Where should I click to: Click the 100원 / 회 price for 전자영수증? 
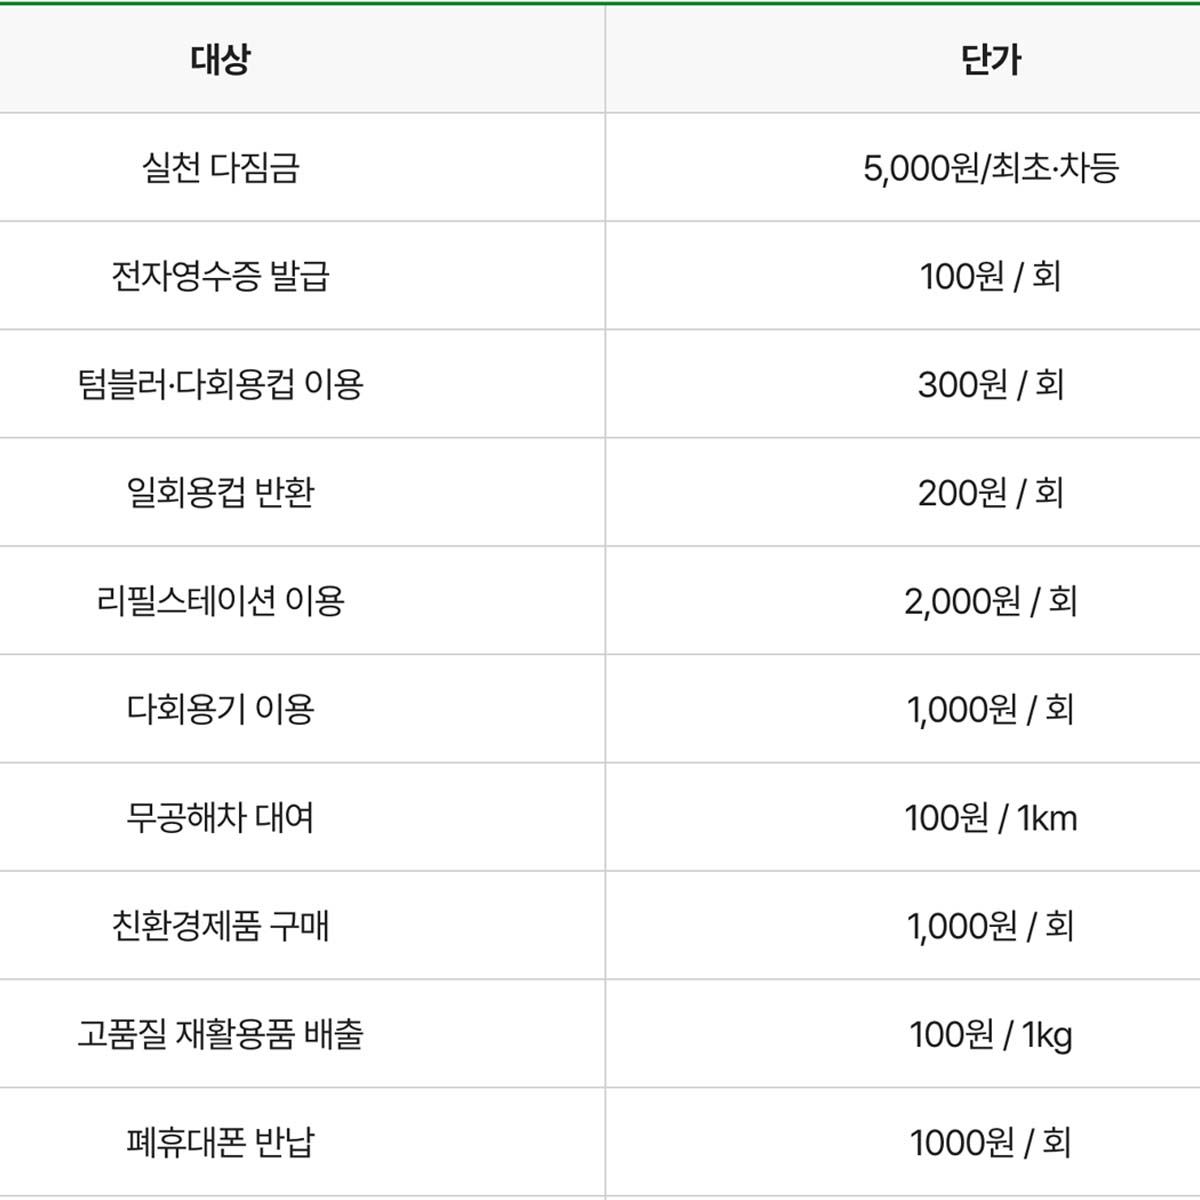[x=991, y=275]
